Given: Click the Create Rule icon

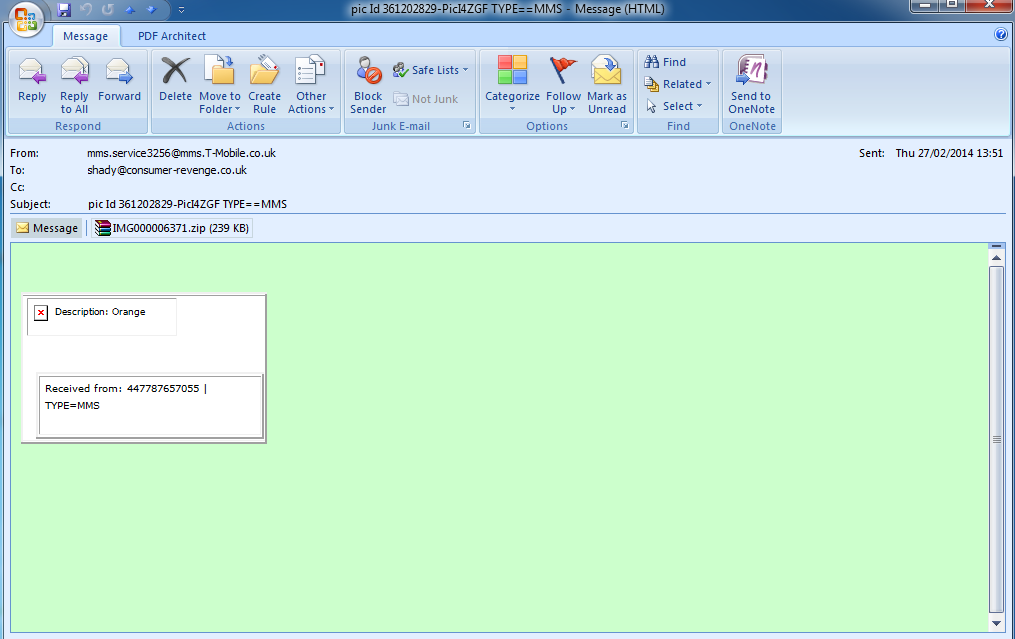Looking at the screenshot, I should (x=264, y=72).
